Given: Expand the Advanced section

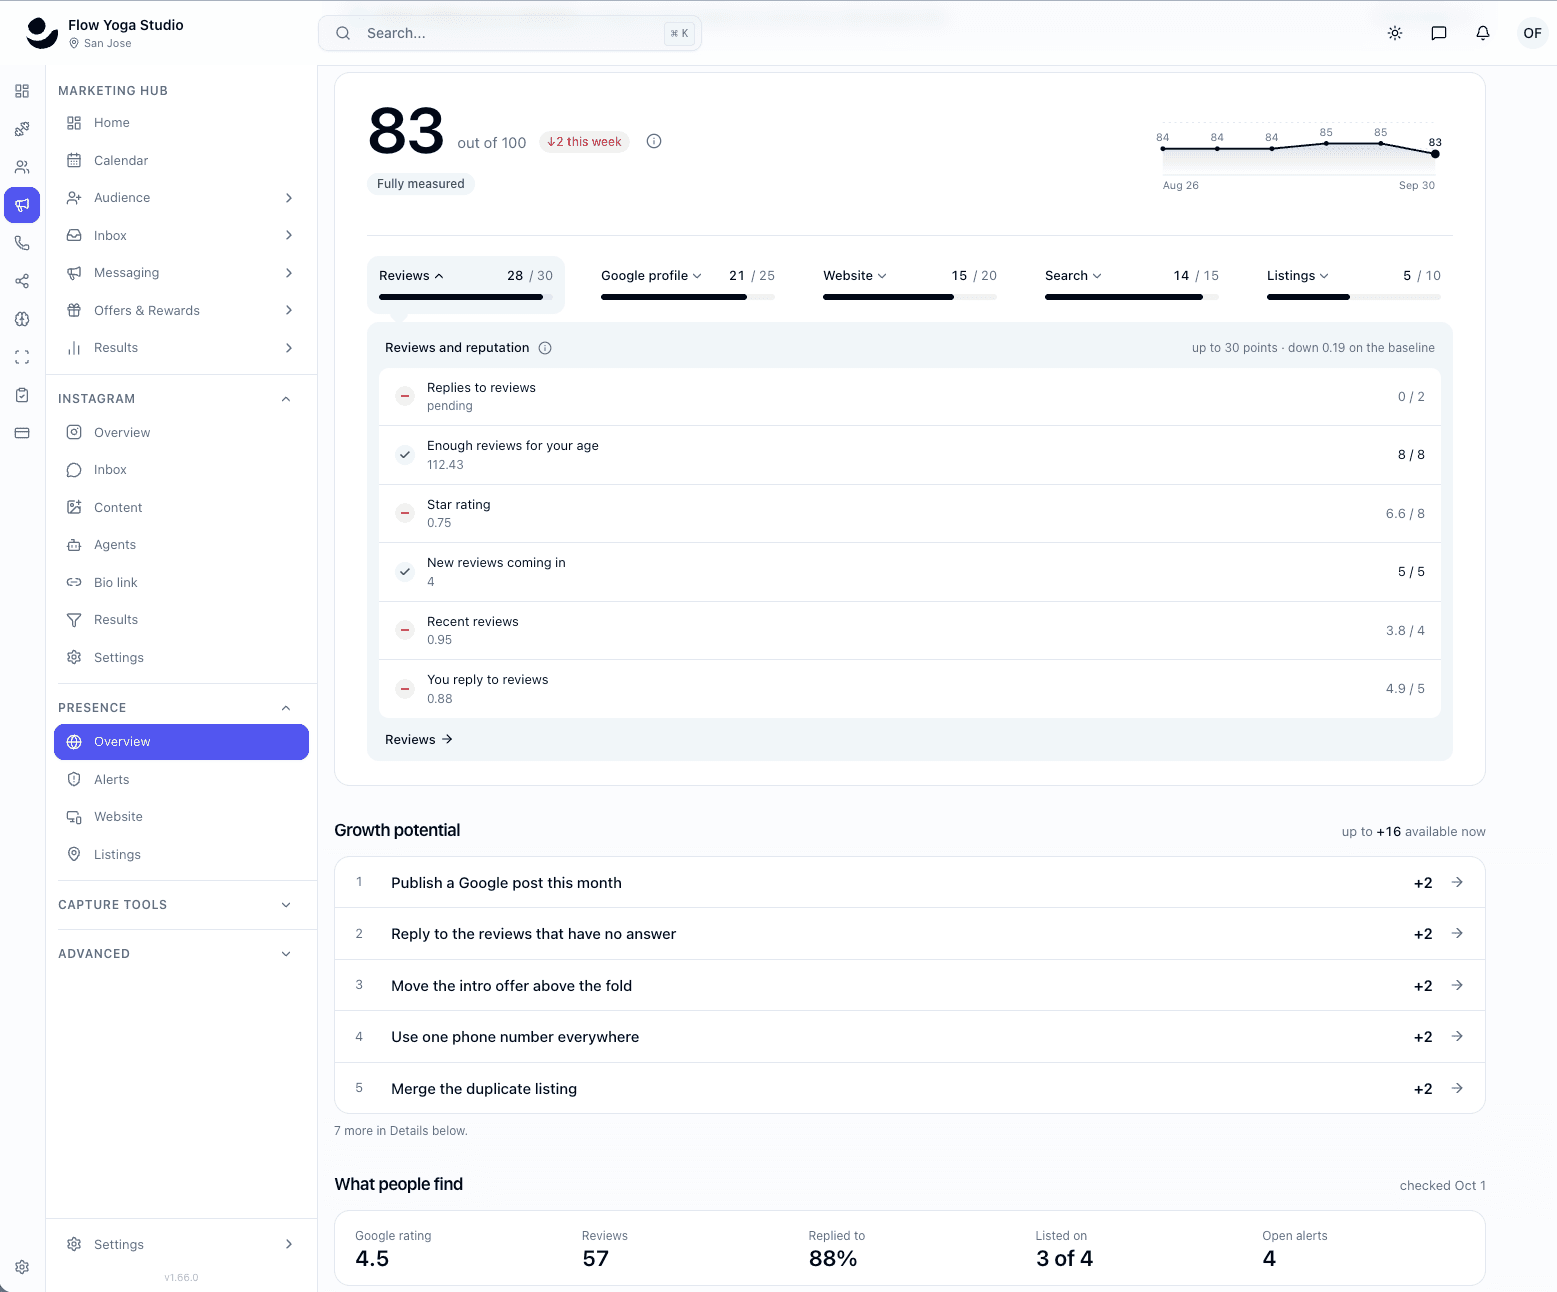Looking at the screenshot, I should (x=286, y=954).
